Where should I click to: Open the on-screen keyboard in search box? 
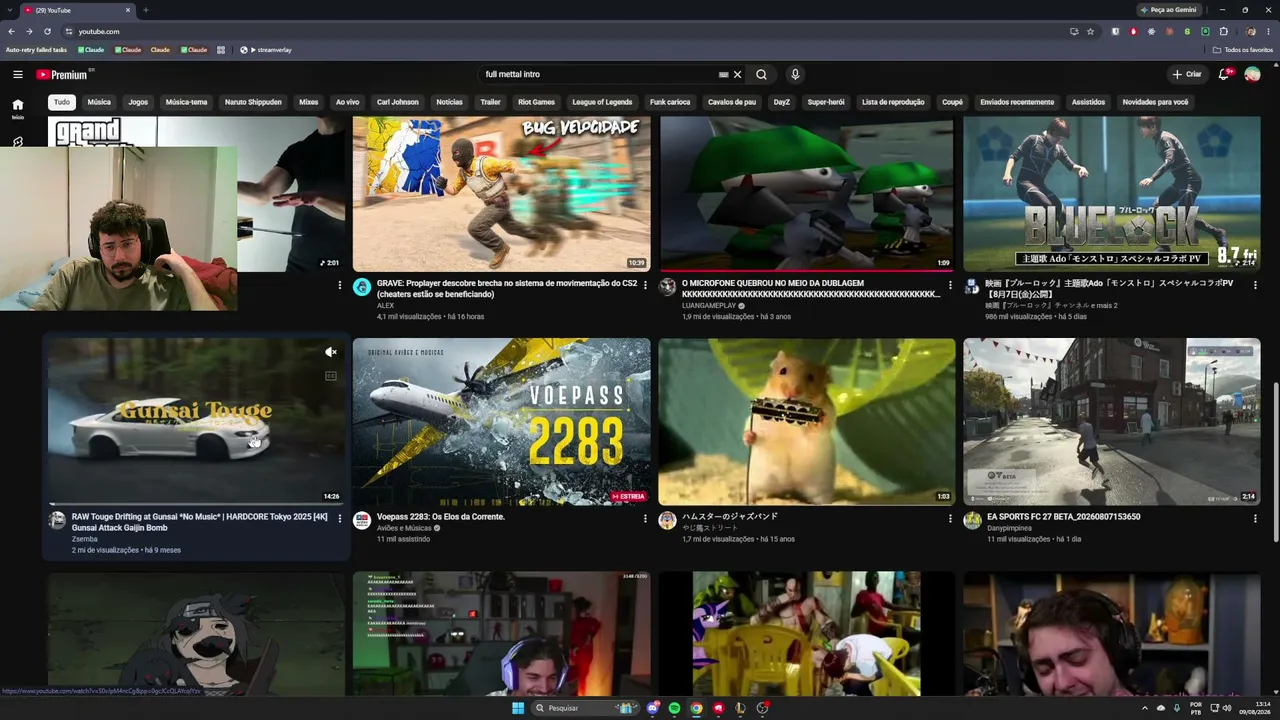pyautogui.click(x=723, y=74)
